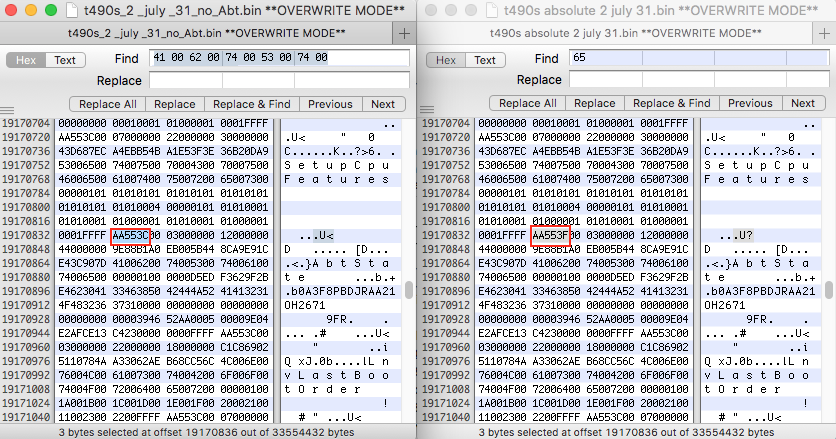Click Replace All in left window

[x=108, y=104]
